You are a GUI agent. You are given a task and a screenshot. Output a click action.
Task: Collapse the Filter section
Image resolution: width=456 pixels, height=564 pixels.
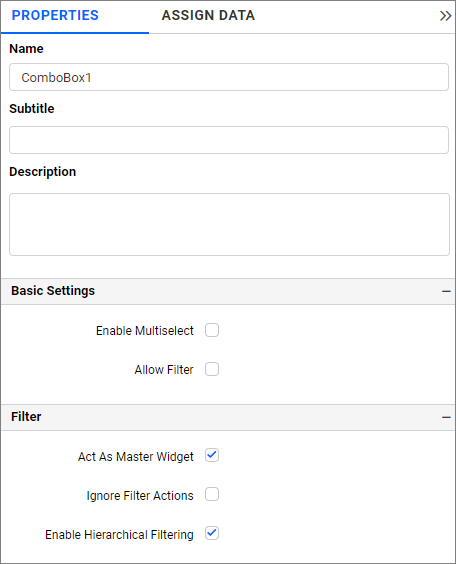coord(446,417)
